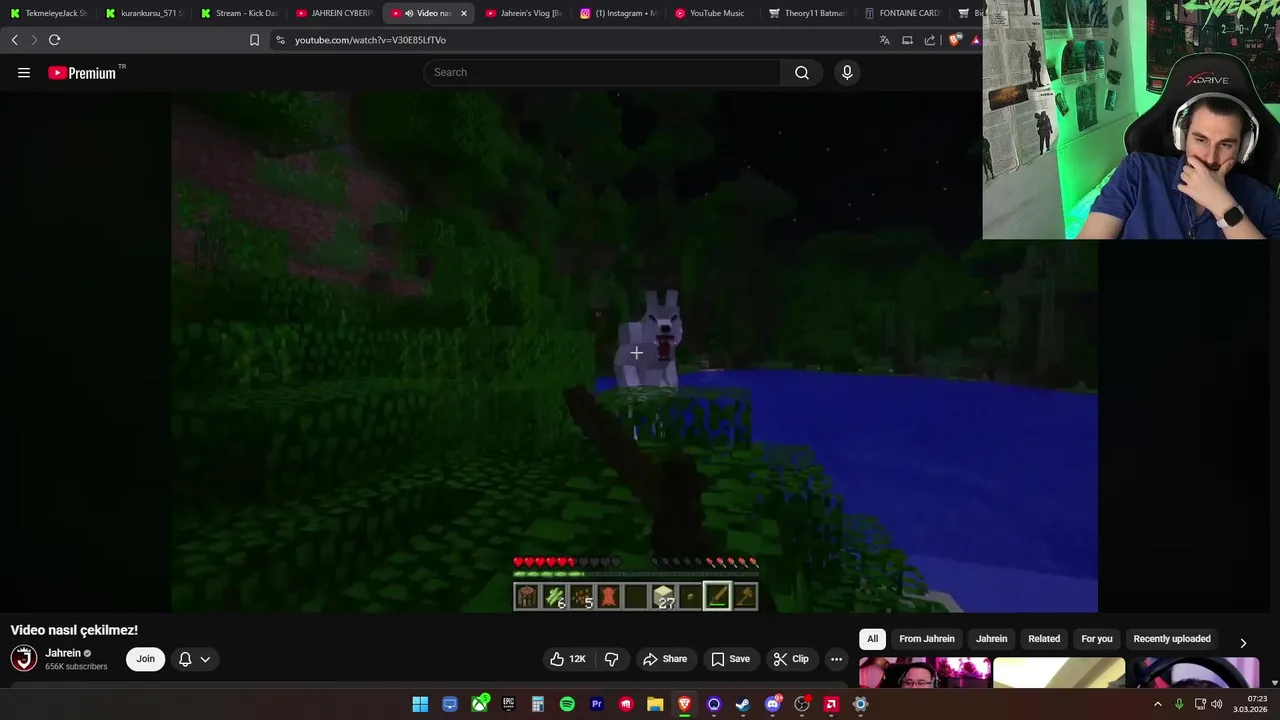
Task: Open Jahrein channel avatar
Action: click(x=24, y=658)
